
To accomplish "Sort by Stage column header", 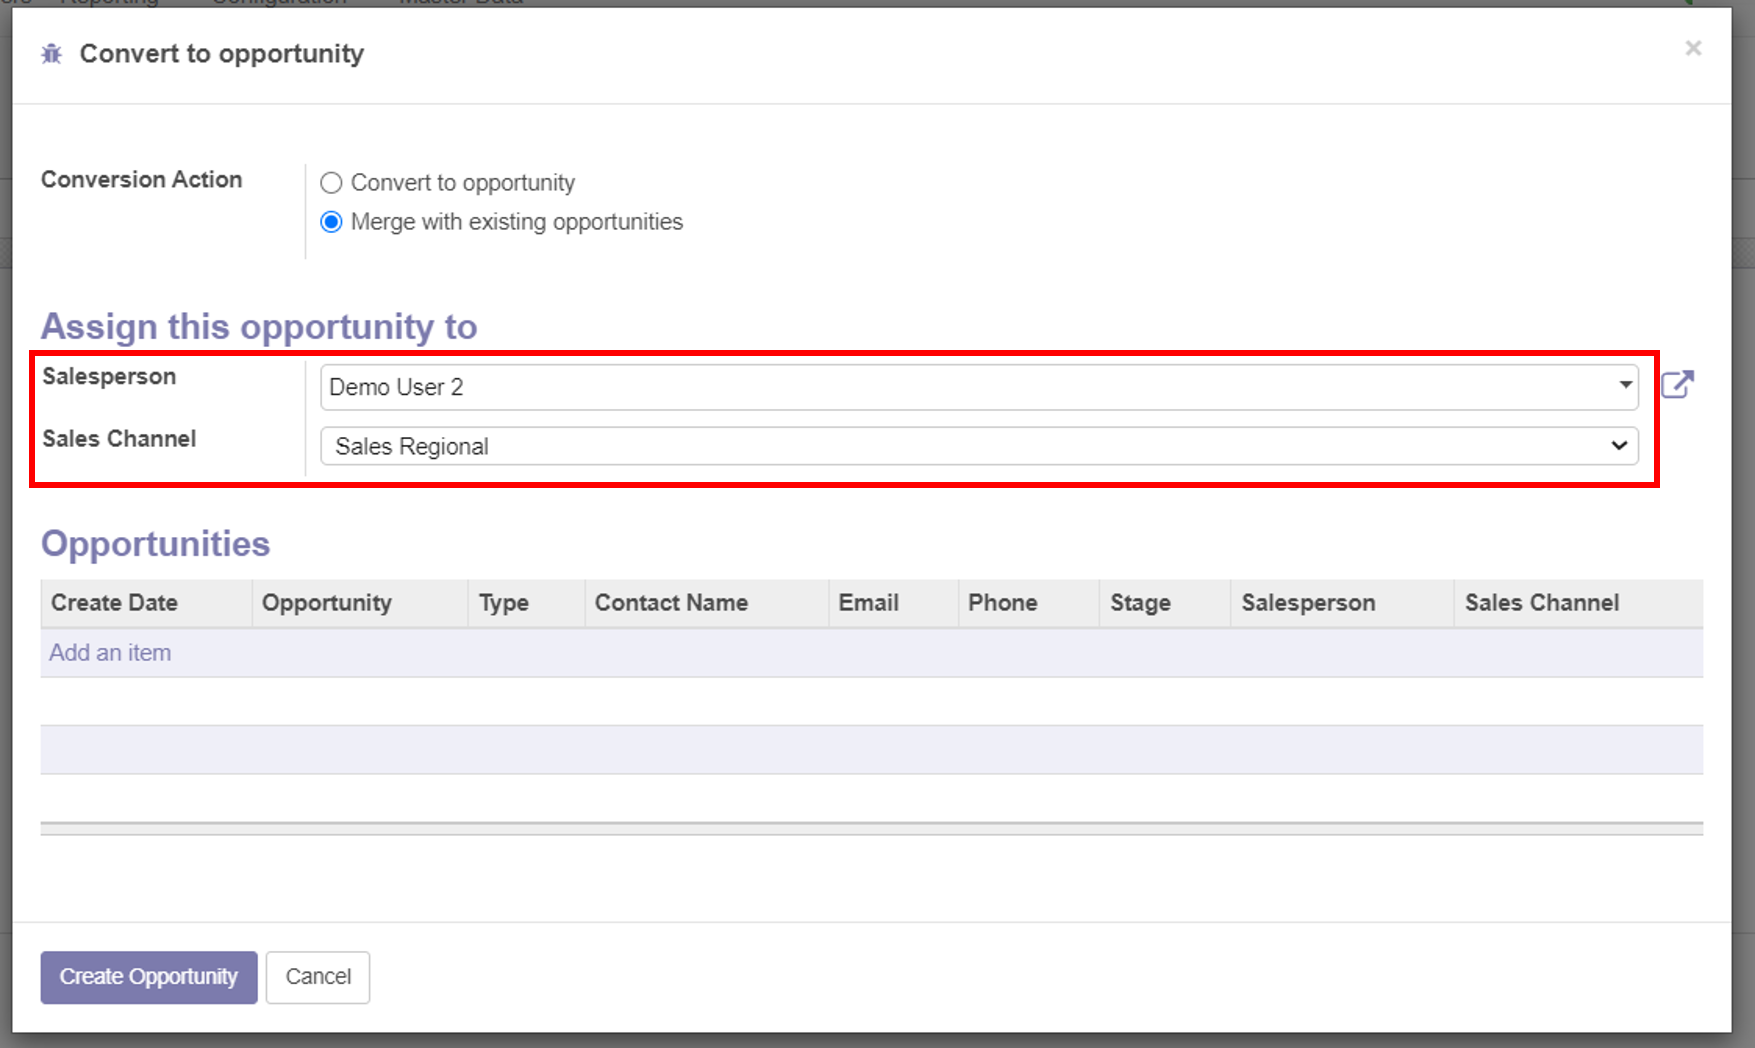I will click(x=1165, y=603).
